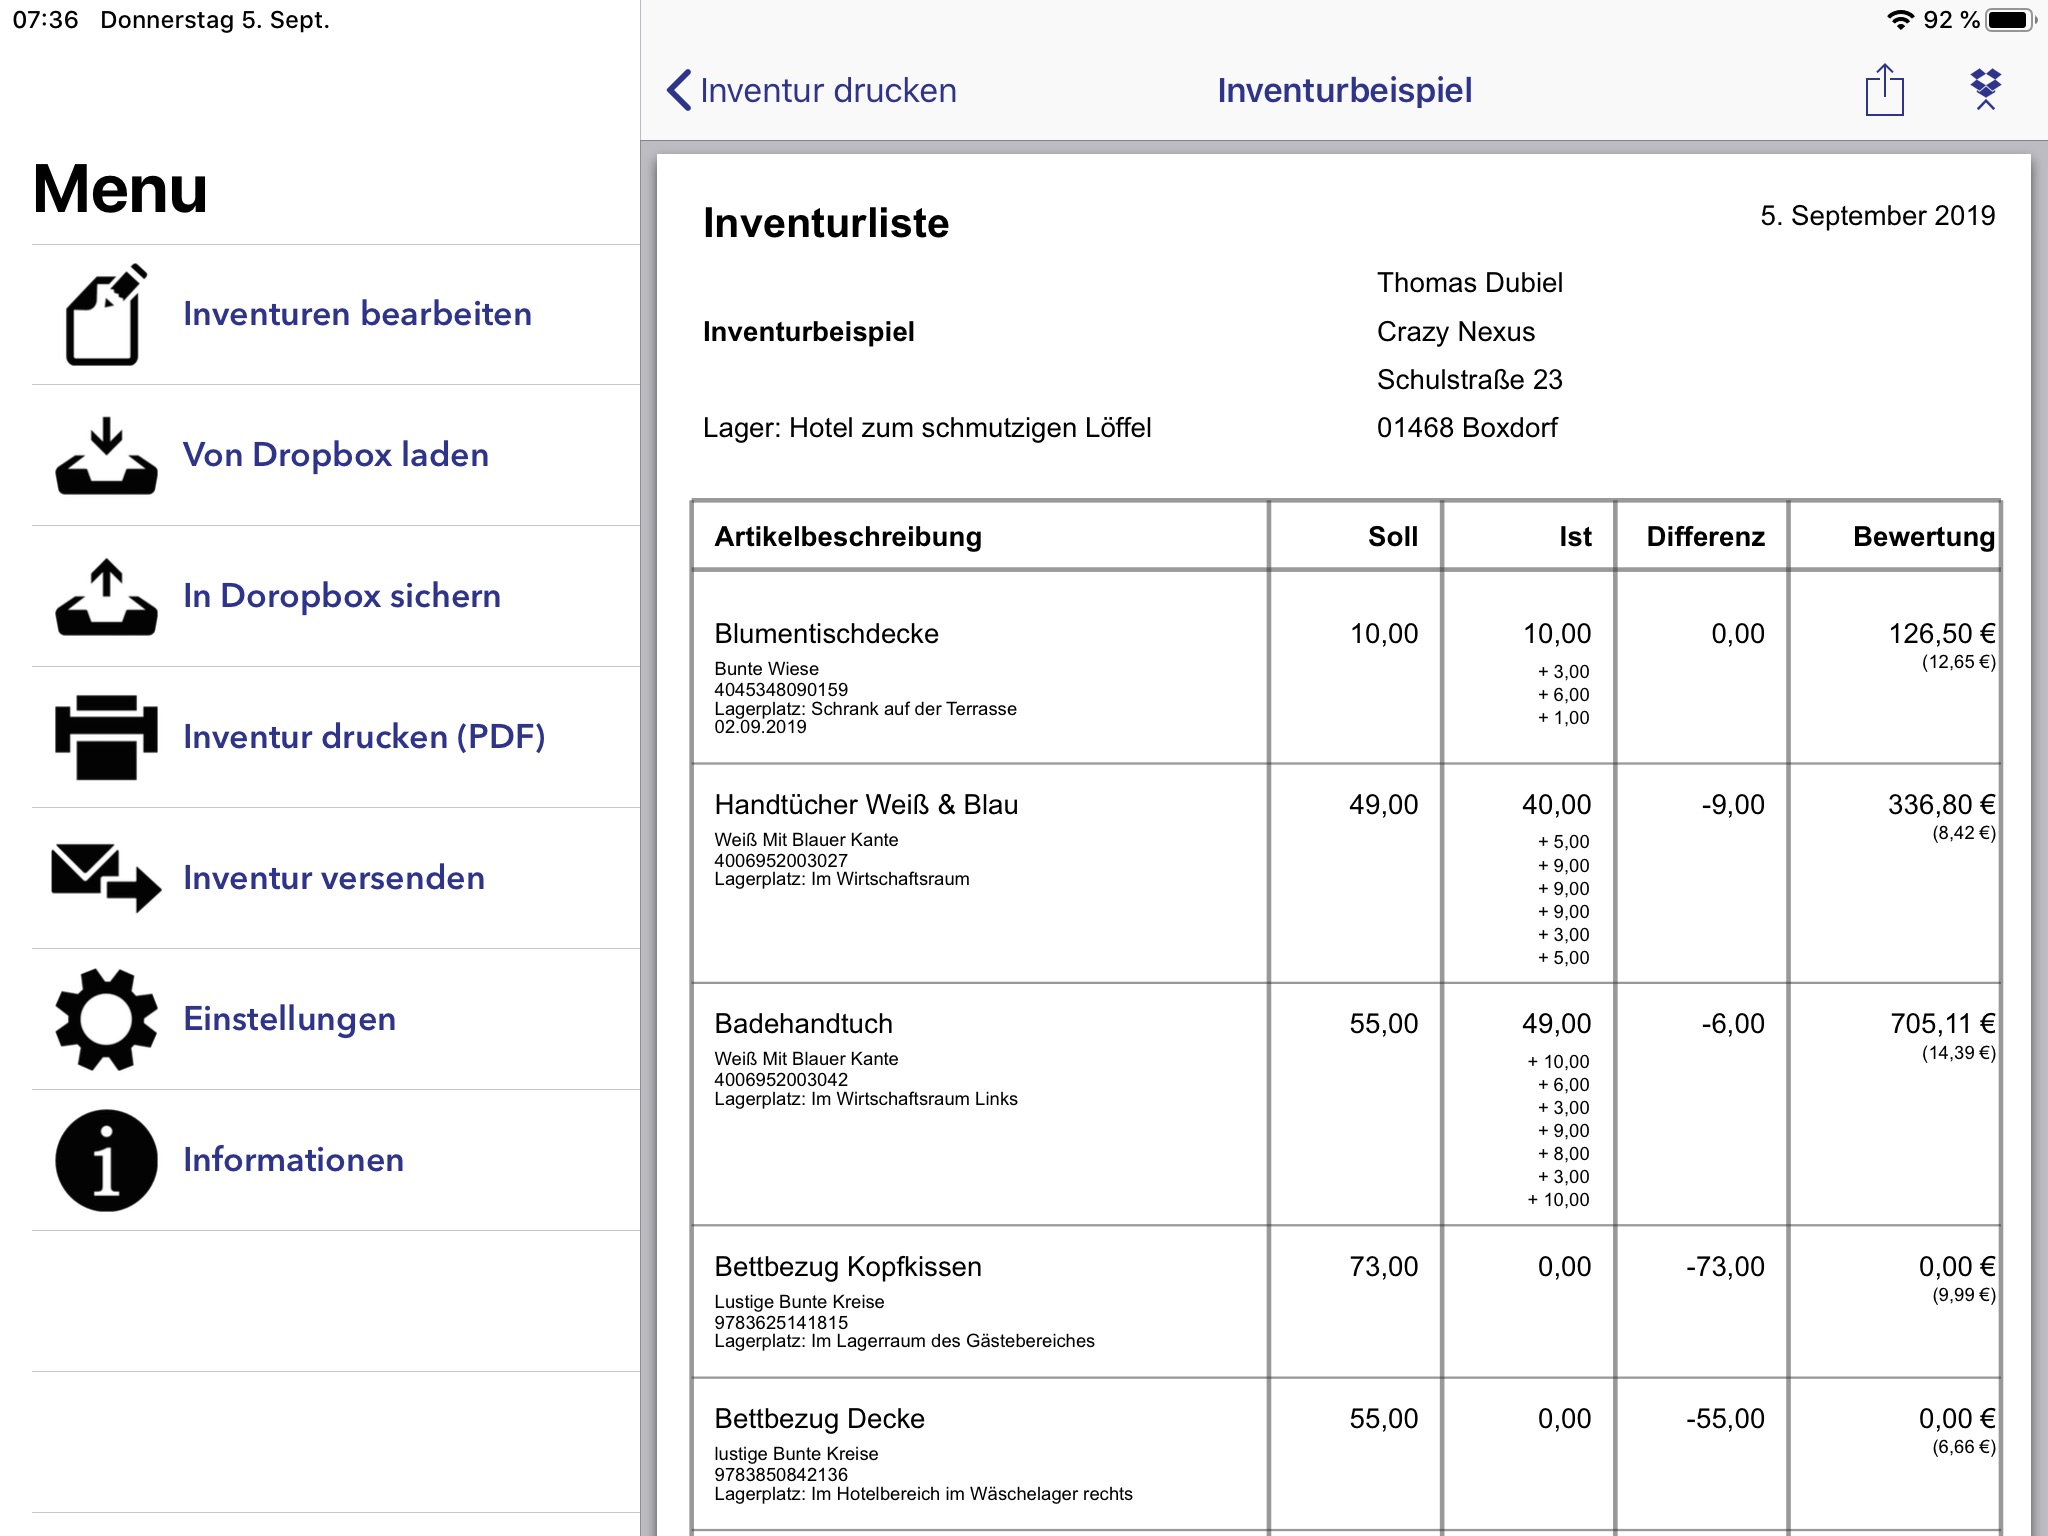The height and width of the screenshot is (1536, 2048).
Task: Click barcode 9783625141815
Action: click(x=781, y=1323)
